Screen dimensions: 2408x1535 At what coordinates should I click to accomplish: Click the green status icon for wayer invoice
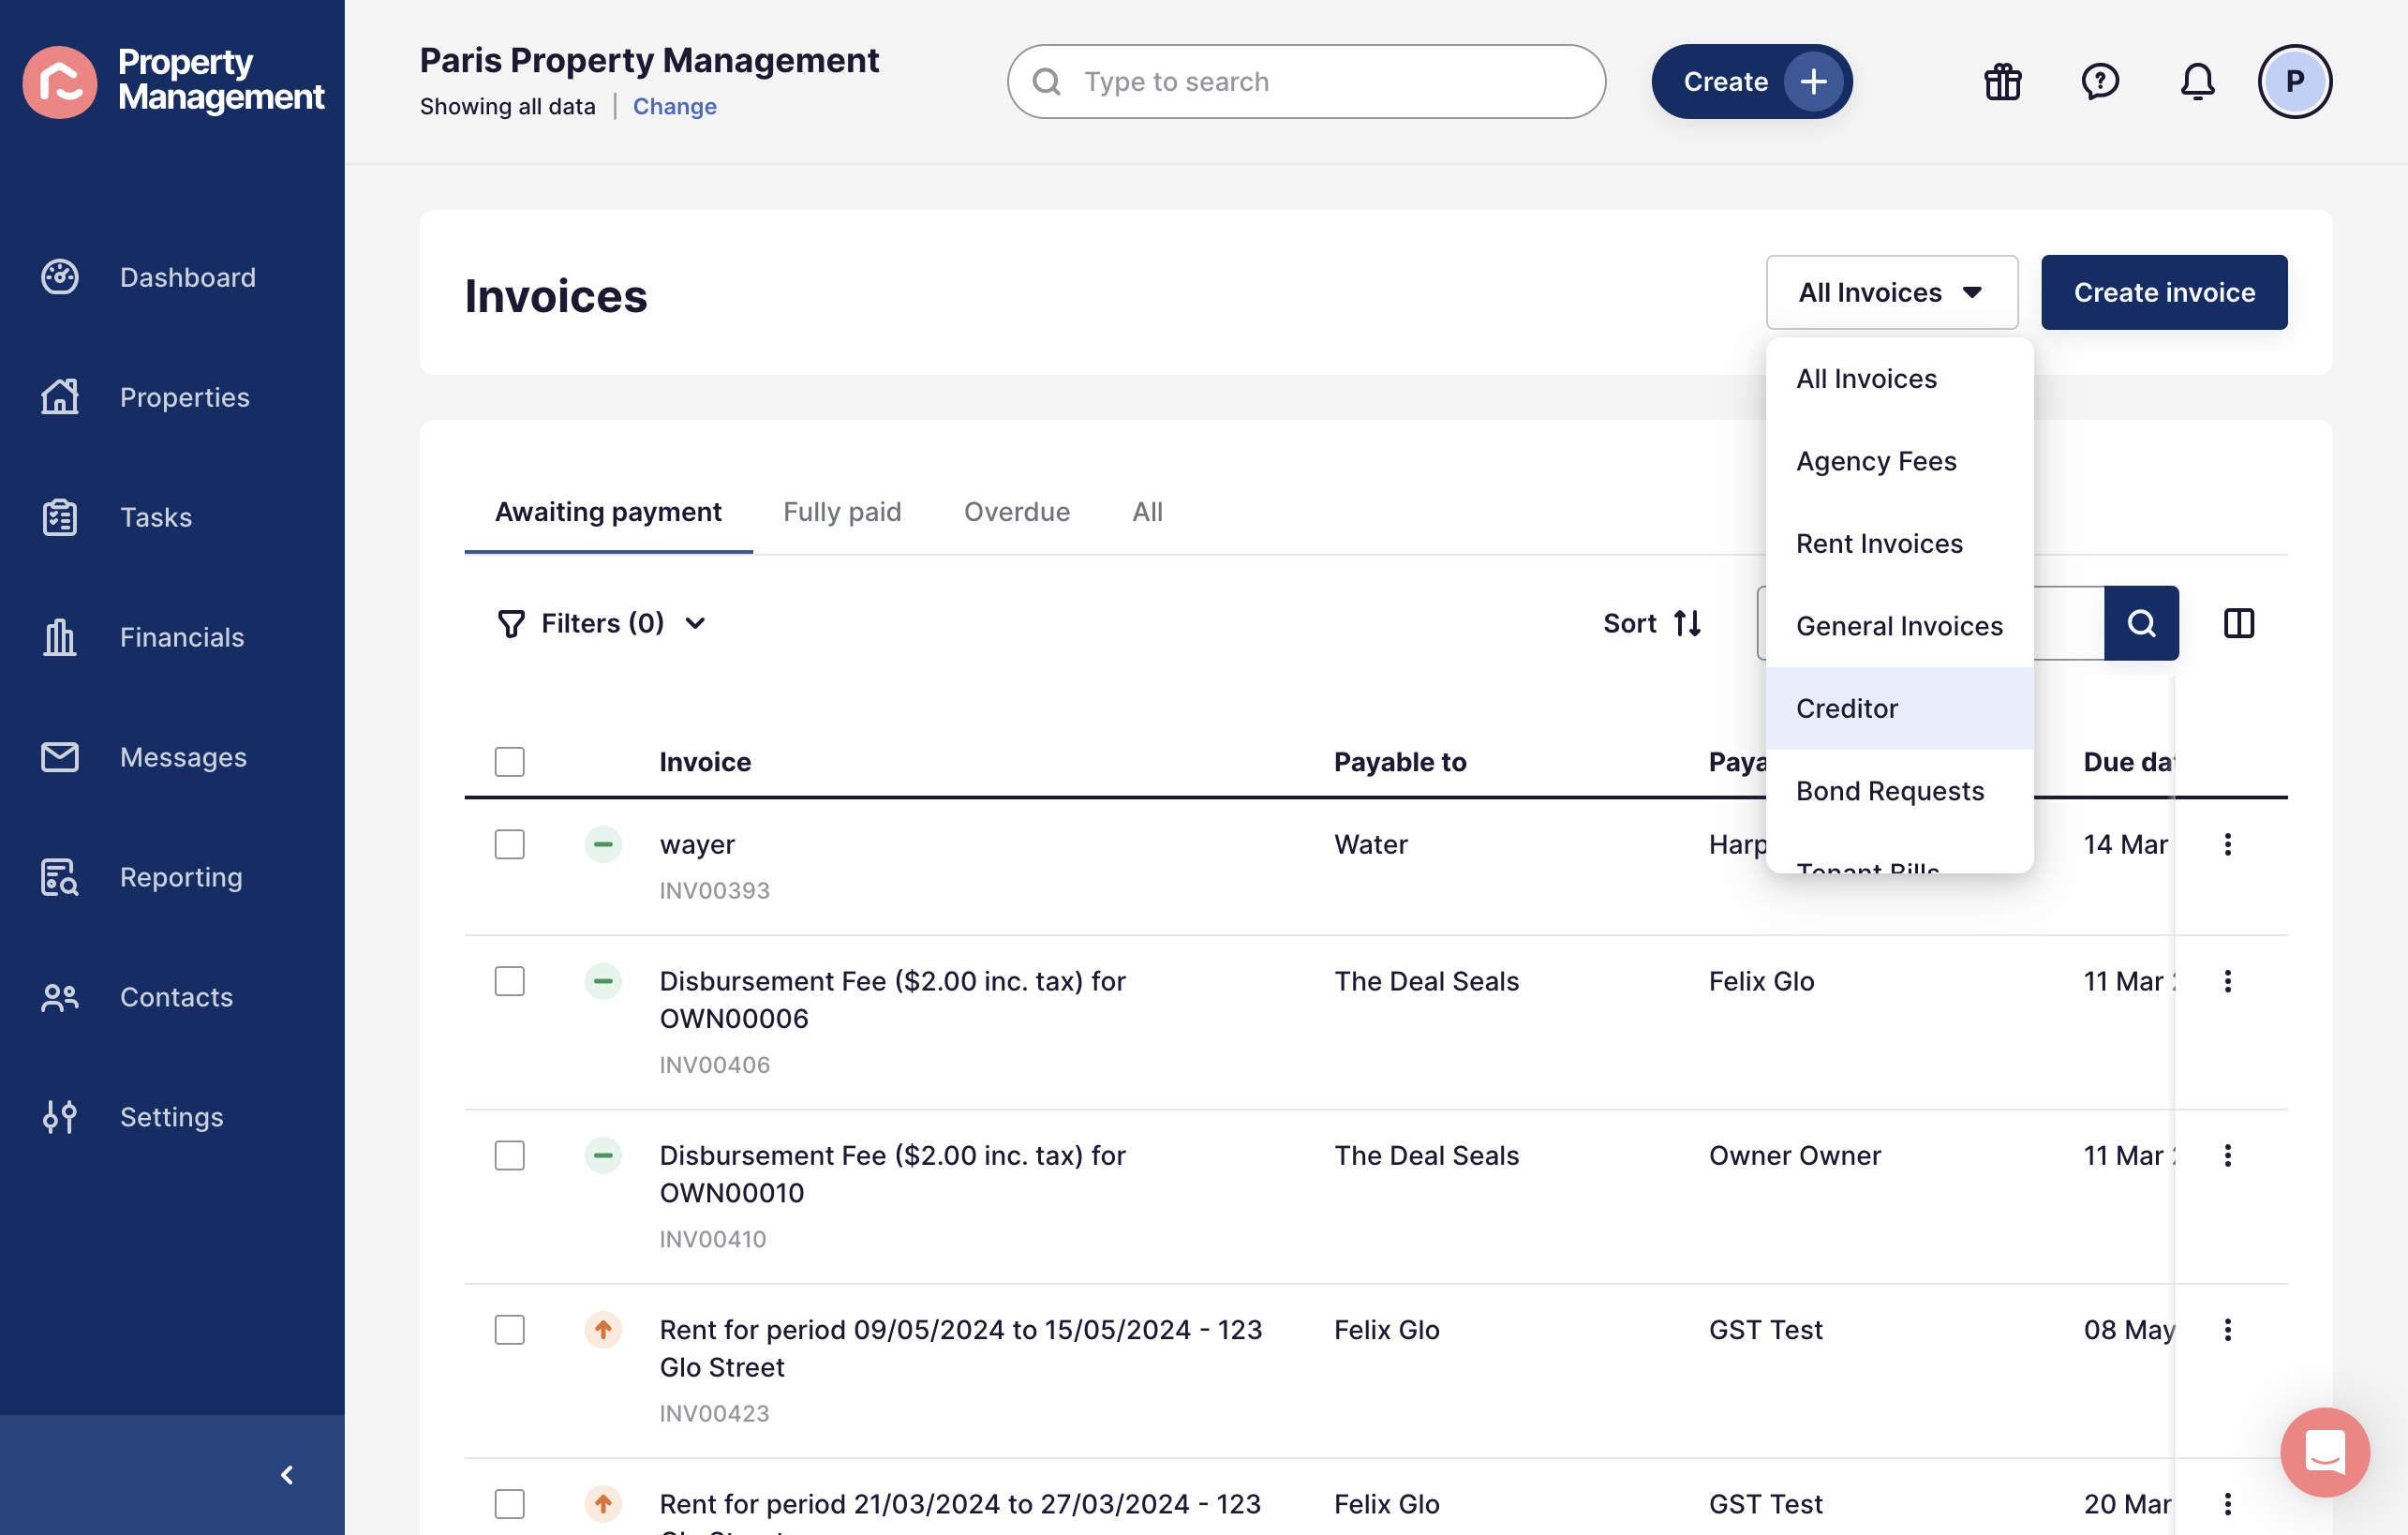pyautogui.click(x=603, y=844)
